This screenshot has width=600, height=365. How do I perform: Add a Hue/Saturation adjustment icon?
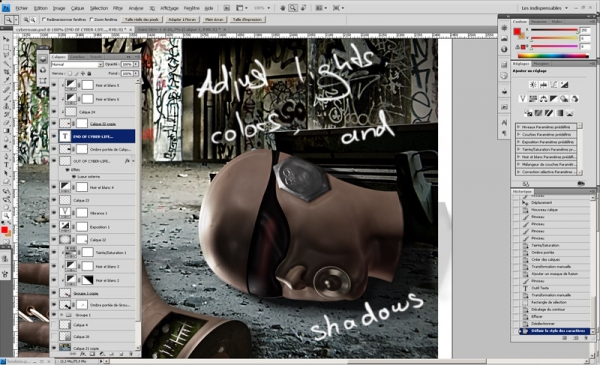[x=533, y=99]
